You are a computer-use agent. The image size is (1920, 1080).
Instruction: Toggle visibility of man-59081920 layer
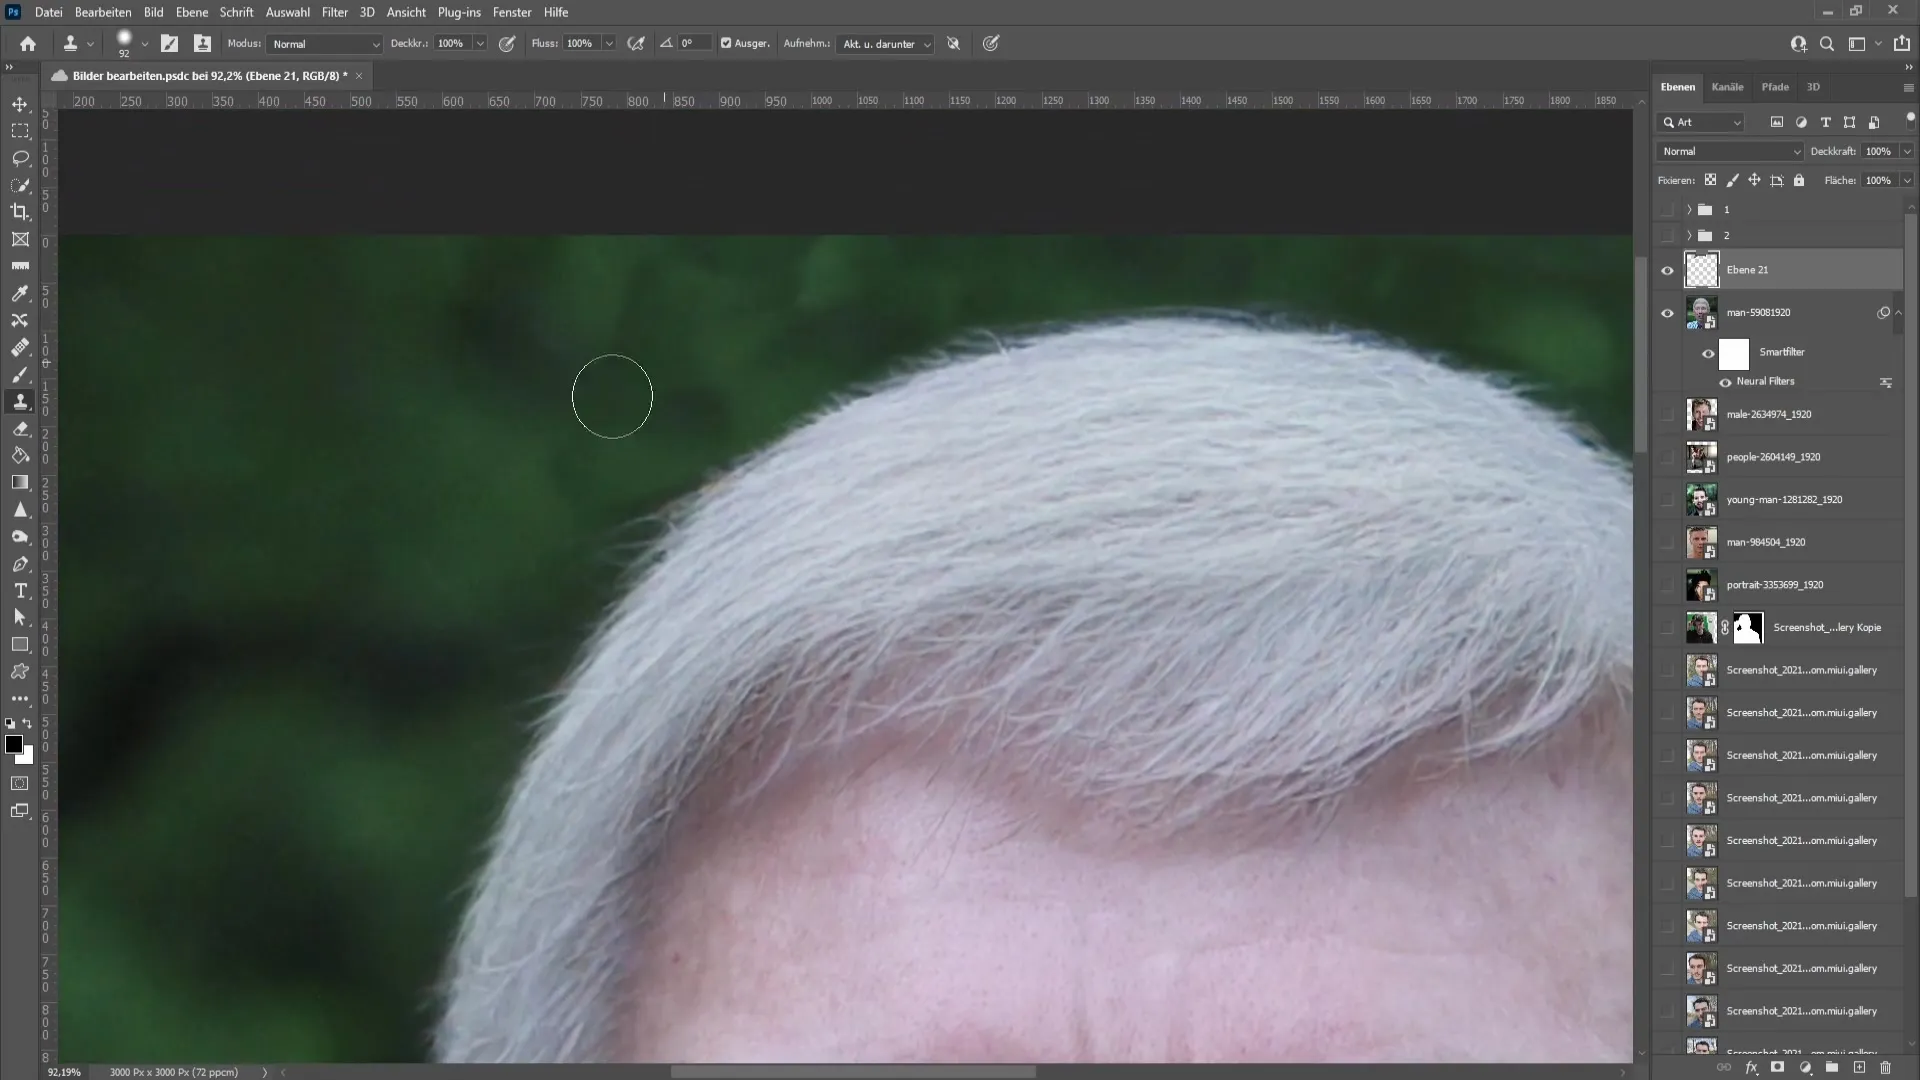click(1669, 313)
